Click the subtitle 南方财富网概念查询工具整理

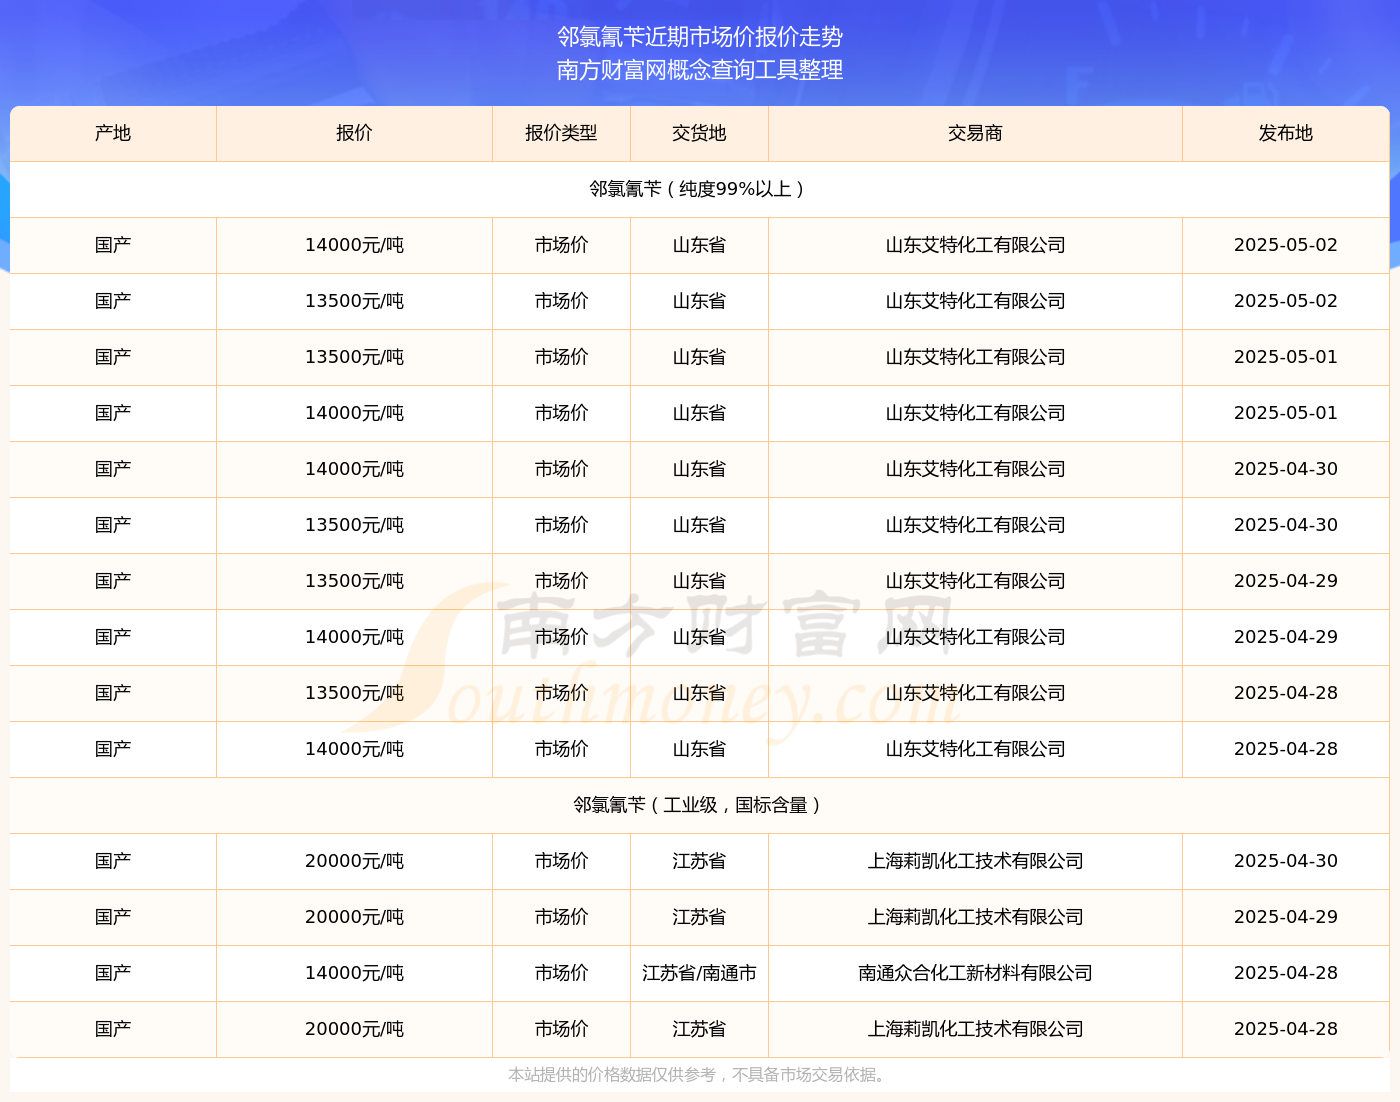tap(700, 70)
